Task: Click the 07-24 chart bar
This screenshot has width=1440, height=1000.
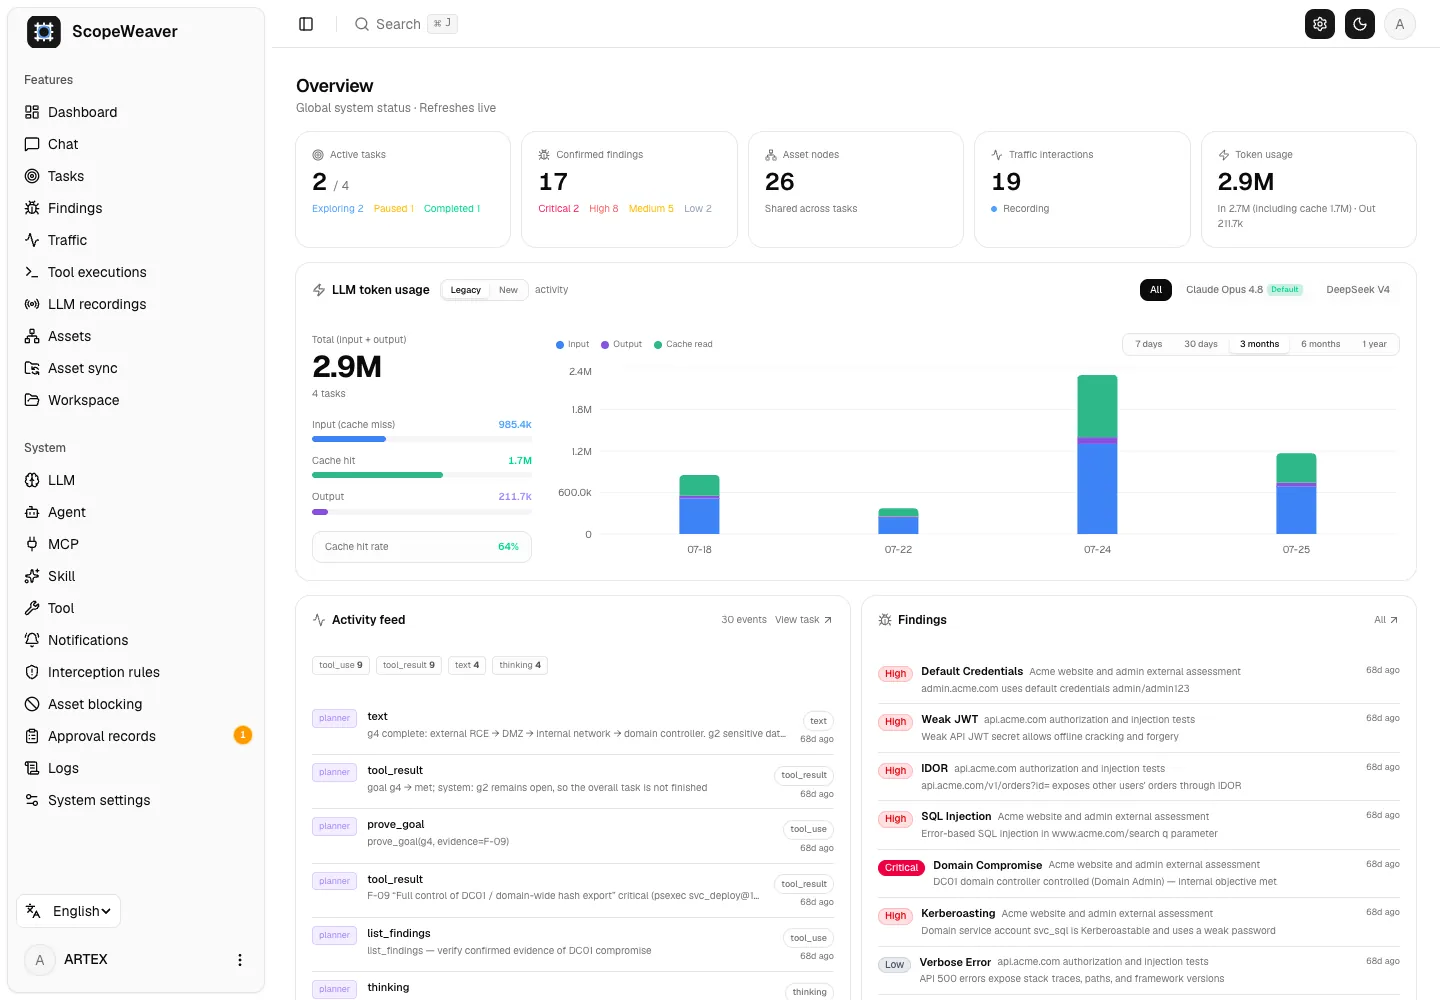Action: tap(1097, 454)
